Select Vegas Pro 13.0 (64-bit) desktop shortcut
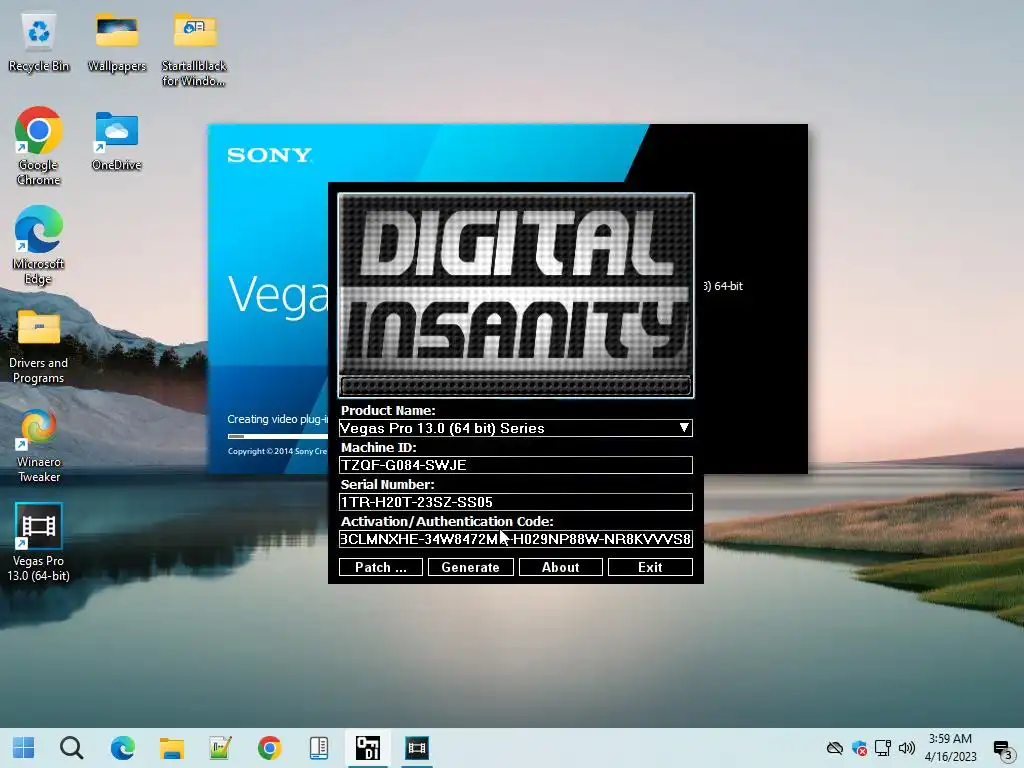Viewport: 1024px width, 768px height. click(39, 542)
